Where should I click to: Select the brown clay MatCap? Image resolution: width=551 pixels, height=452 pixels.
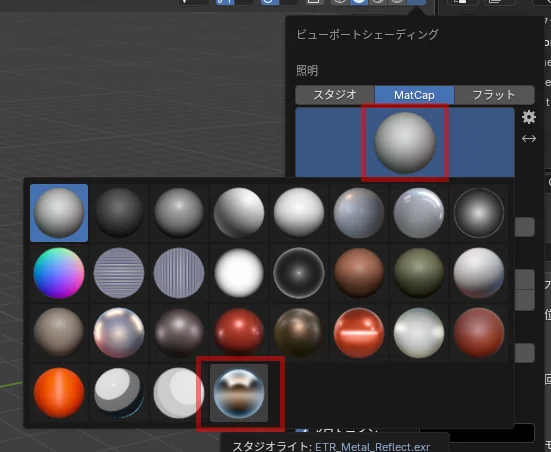[x=359, y=273]
